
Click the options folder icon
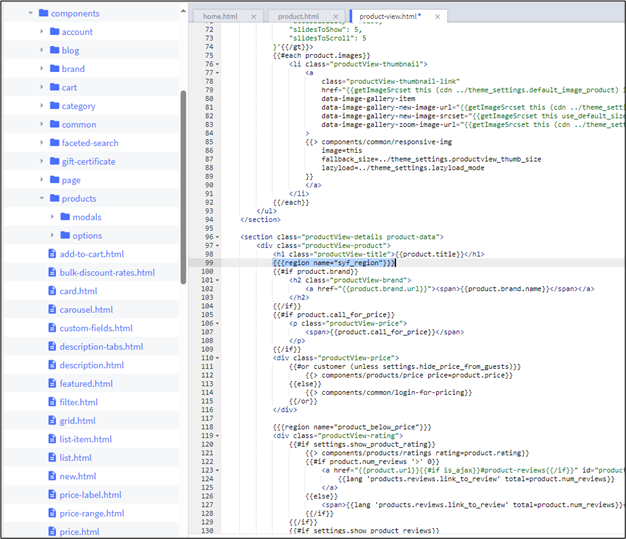(65, 236)
